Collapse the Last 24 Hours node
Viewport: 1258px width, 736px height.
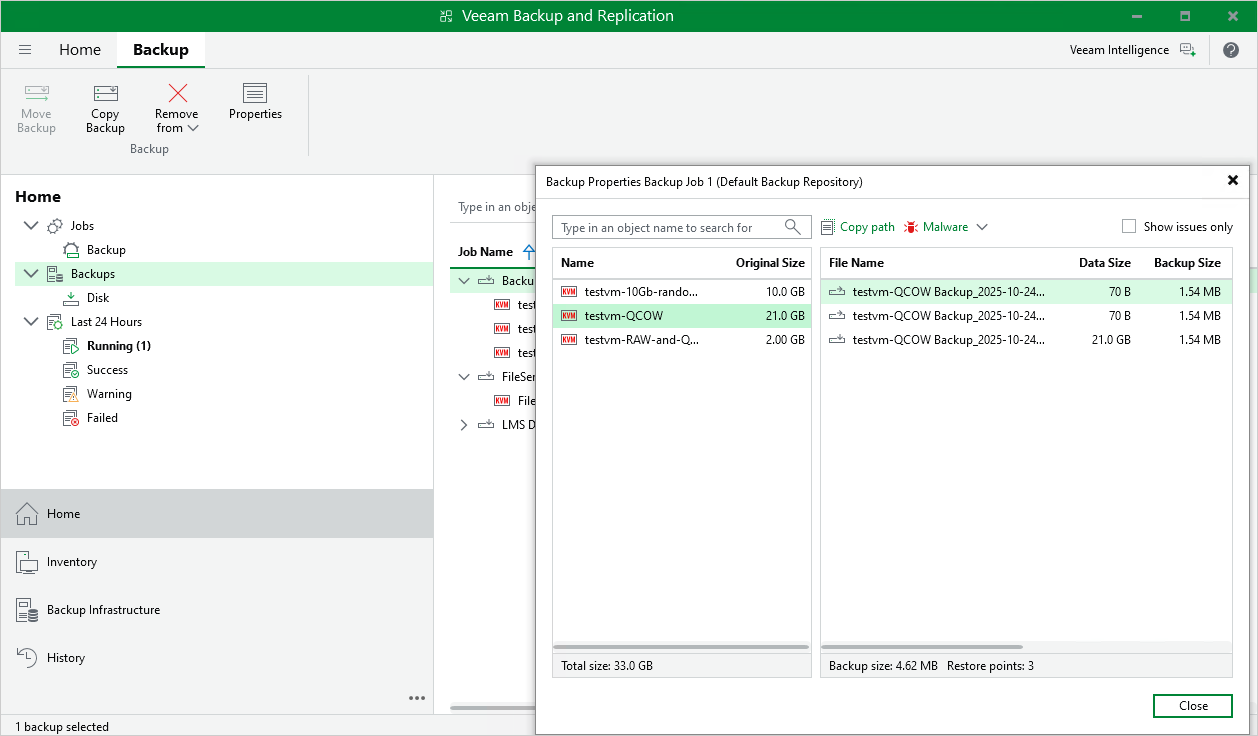[31, 322]
